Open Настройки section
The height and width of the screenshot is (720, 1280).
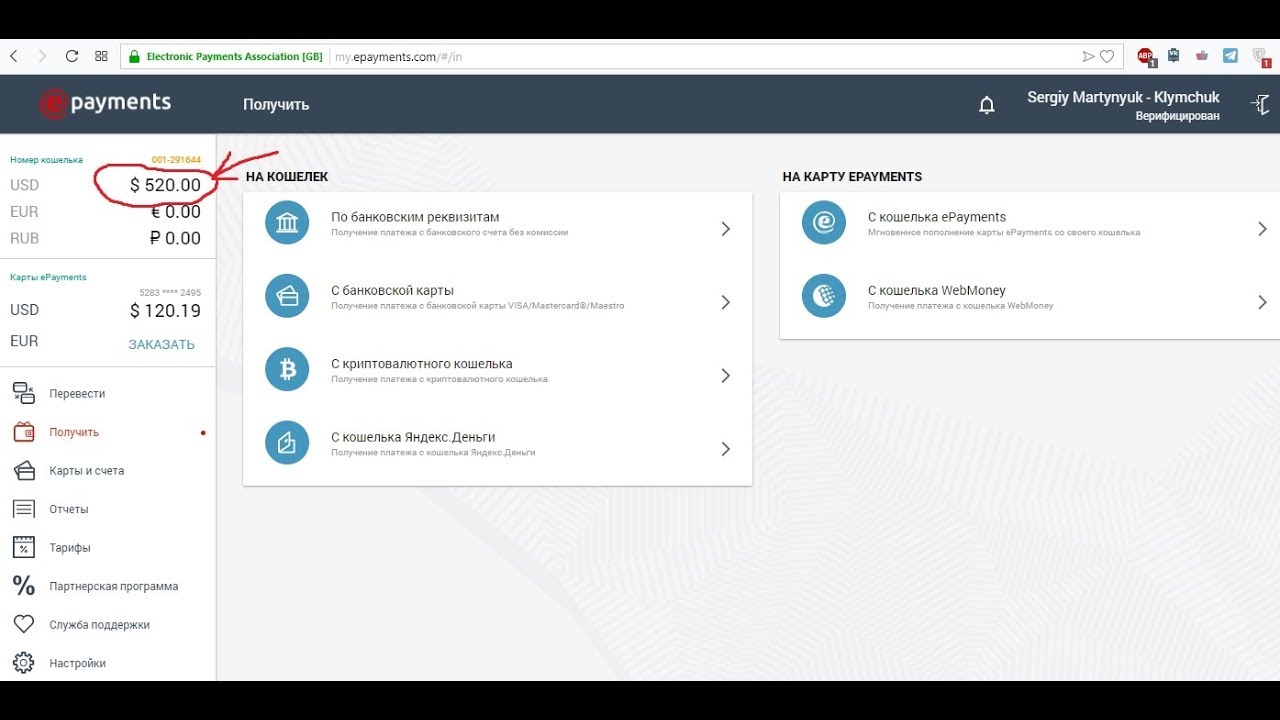pyautogui.click(x=77, y=664)
